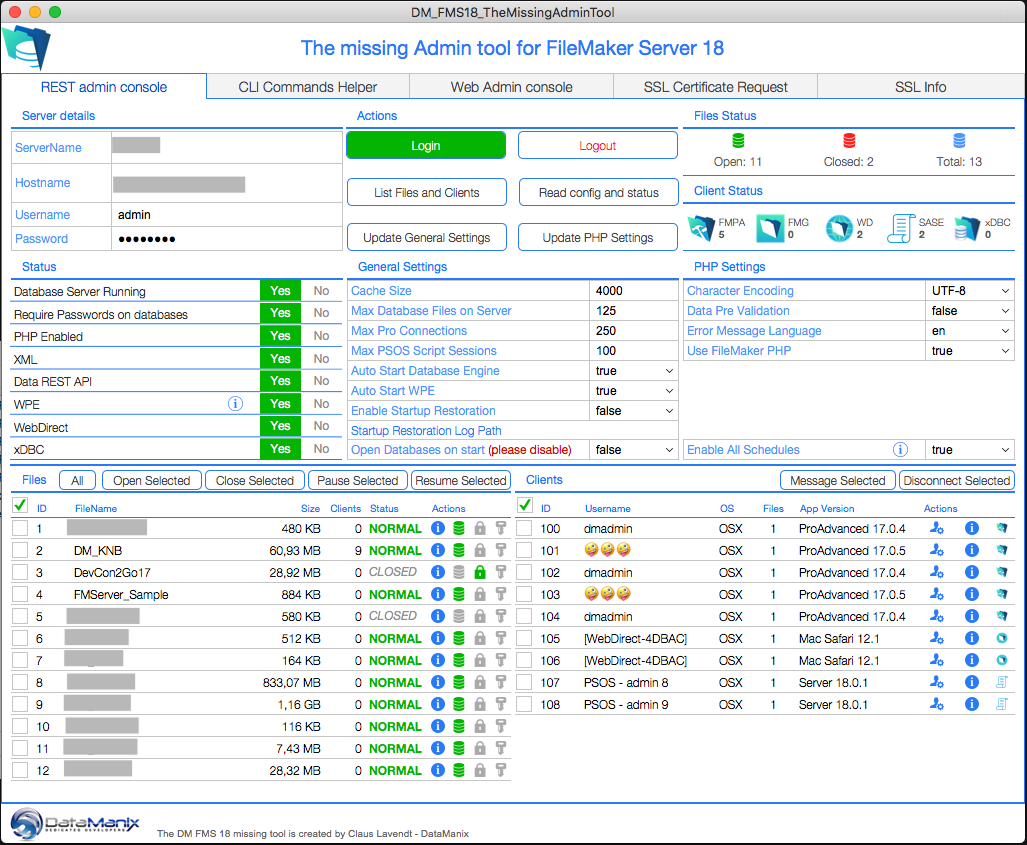
Task: Check the box for FMServer_Sample
Action: tap(20, 594)
